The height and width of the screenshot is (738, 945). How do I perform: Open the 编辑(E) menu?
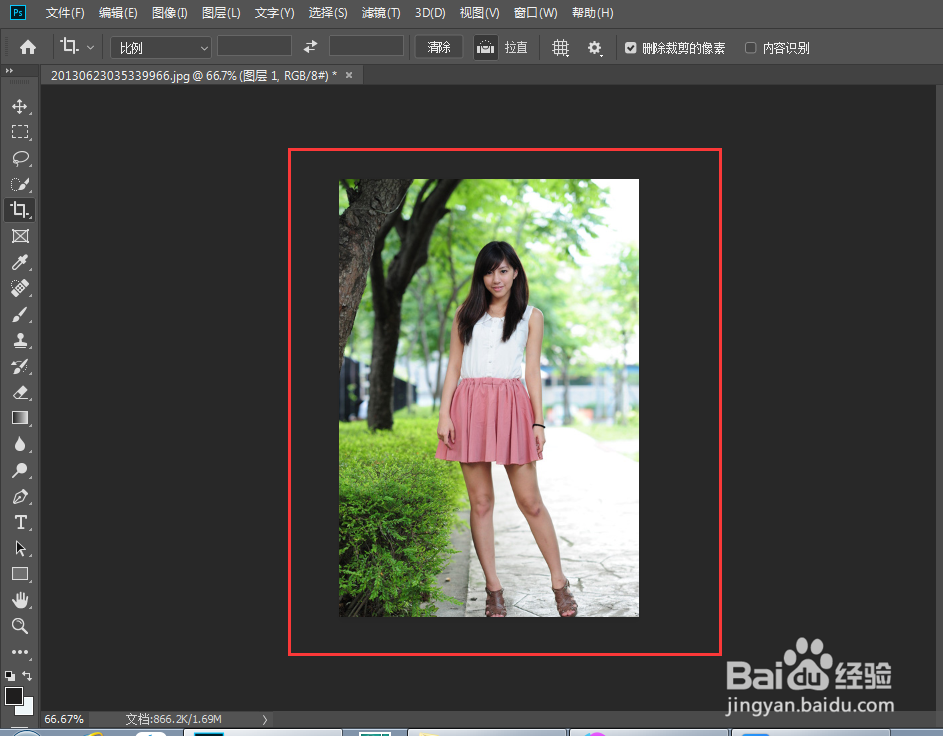118,13
